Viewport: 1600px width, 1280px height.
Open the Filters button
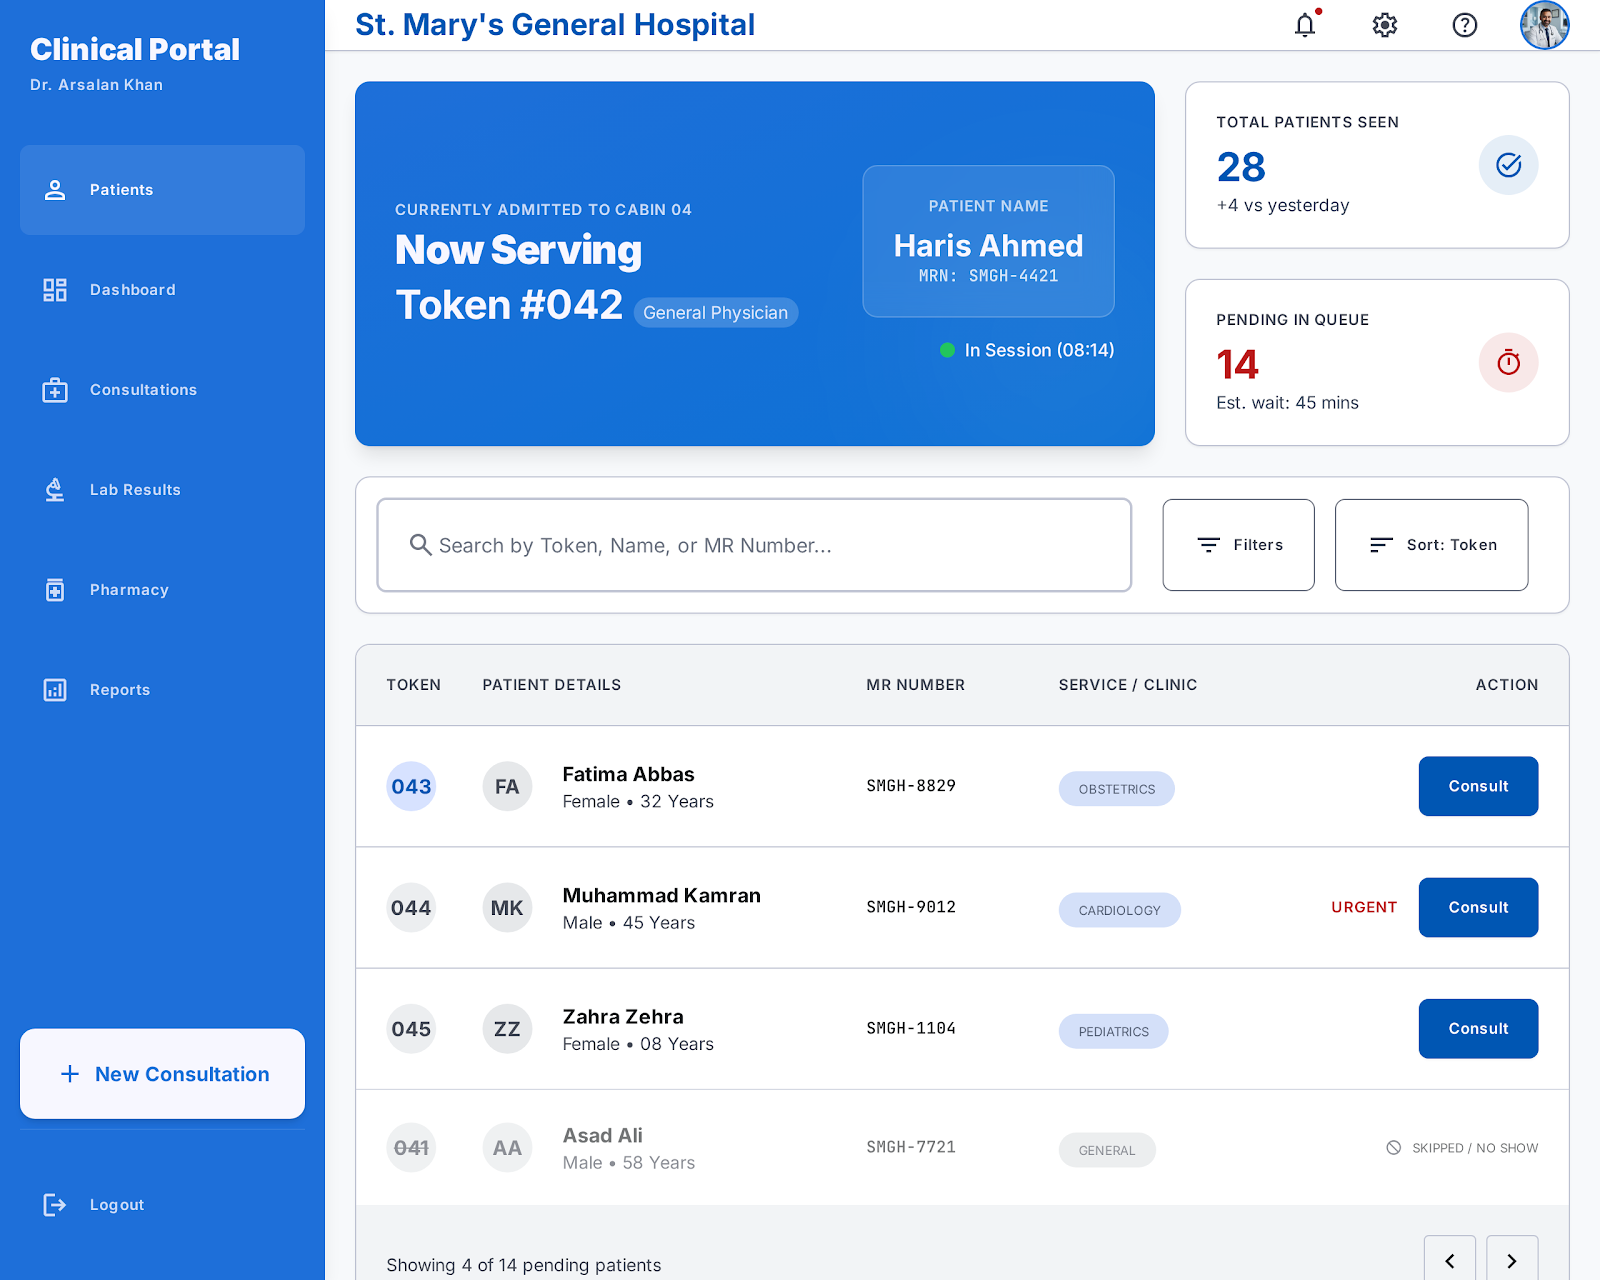(x=1238, y=545)
